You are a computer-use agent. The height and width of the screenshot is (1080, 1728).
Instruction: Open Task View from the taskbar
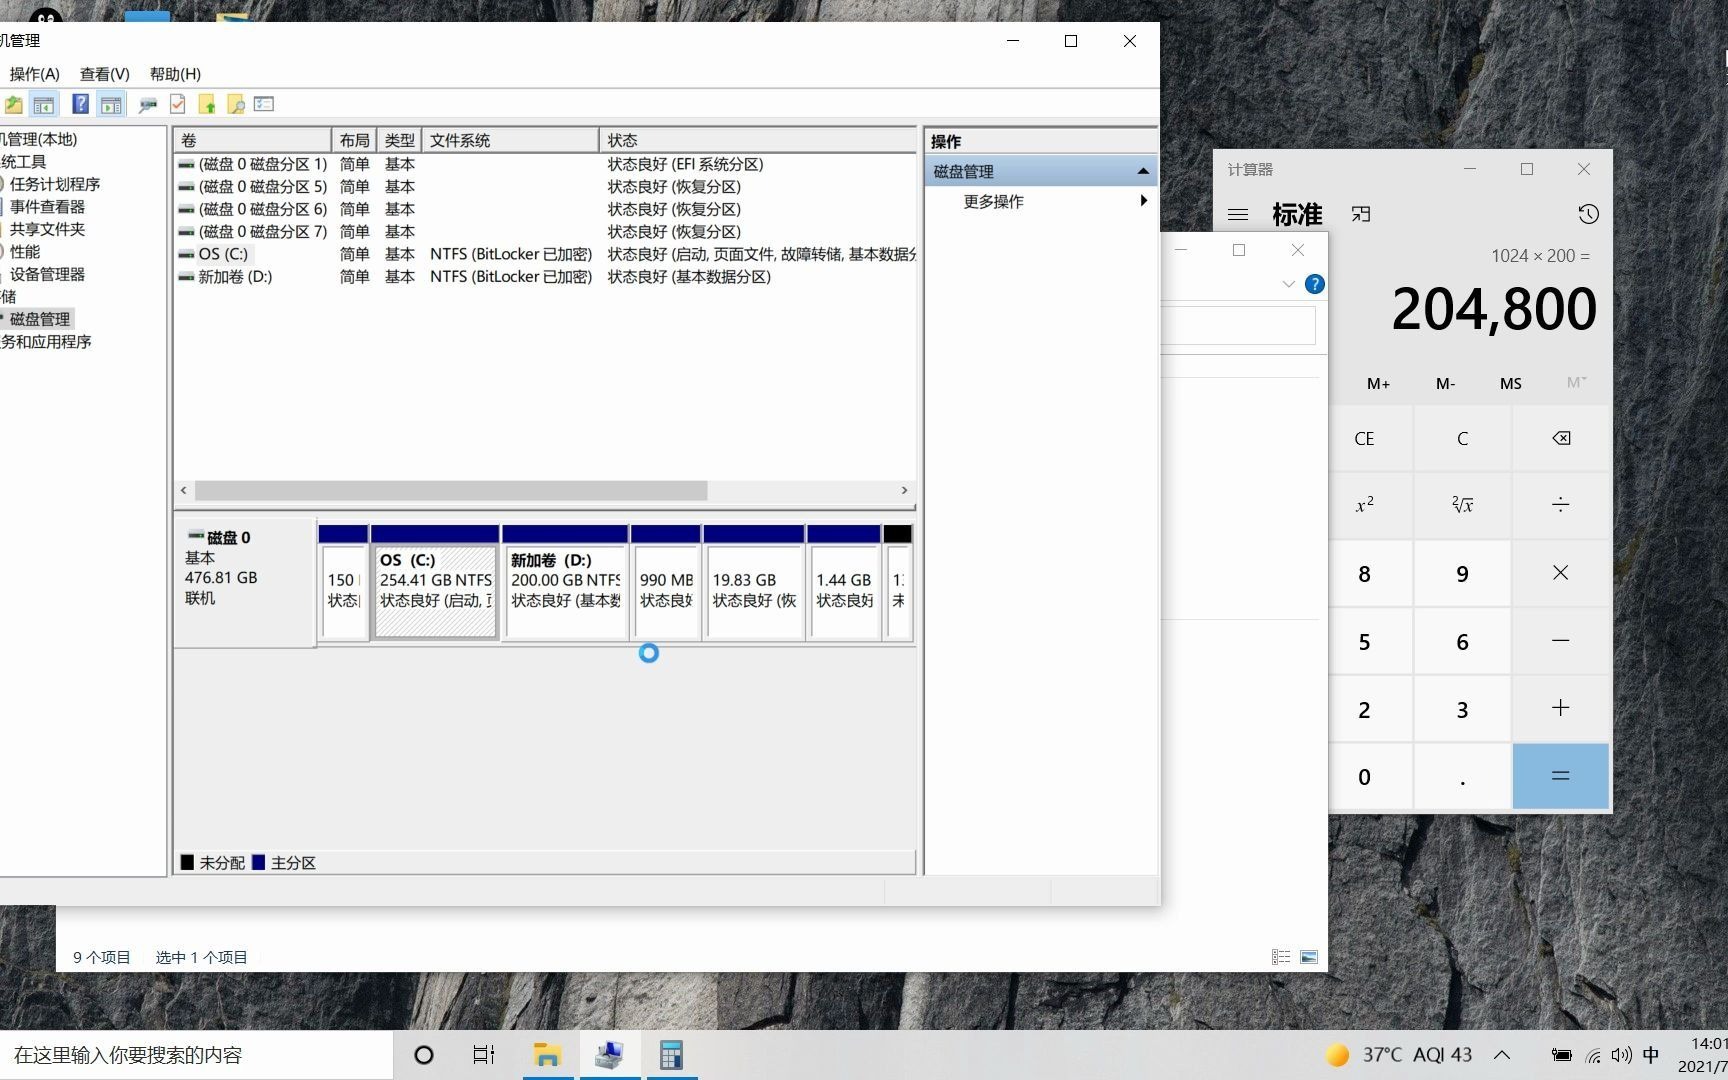click(484, 1055)
